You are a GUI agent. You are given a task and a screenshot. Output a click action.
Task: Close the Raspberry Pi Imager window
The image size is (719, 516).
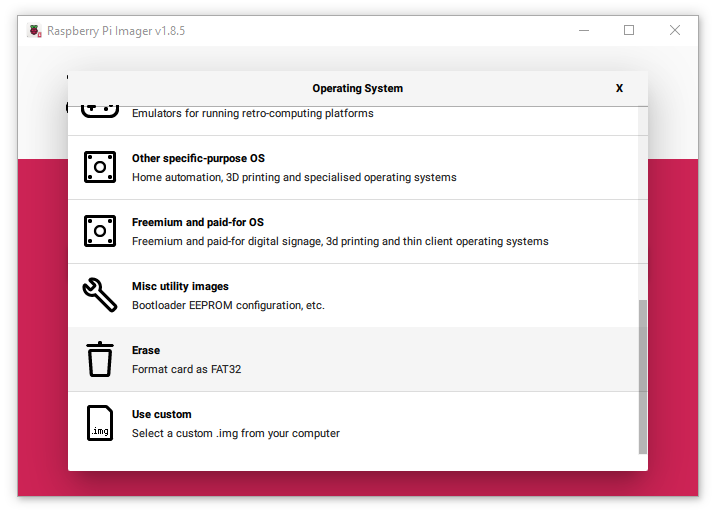675,31
